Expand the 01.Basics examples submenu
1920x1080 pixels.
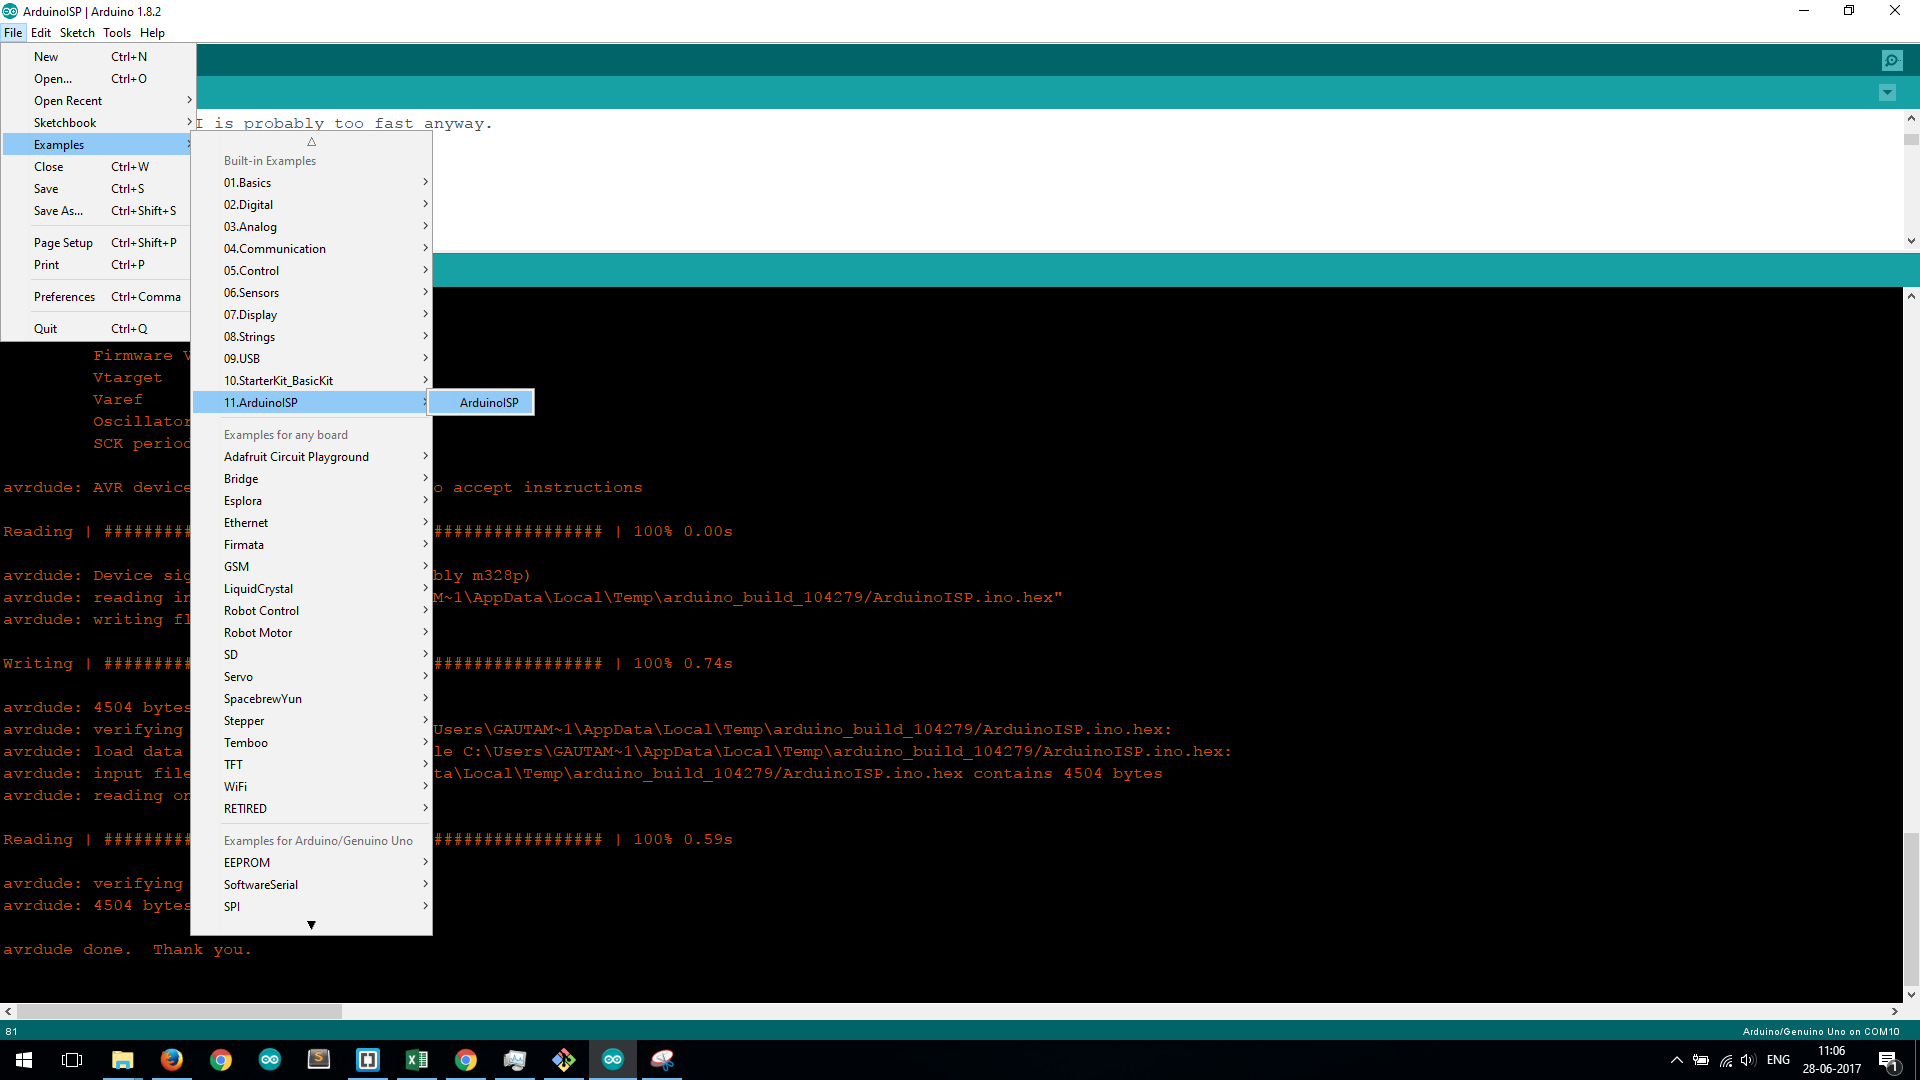pos(312,183)
